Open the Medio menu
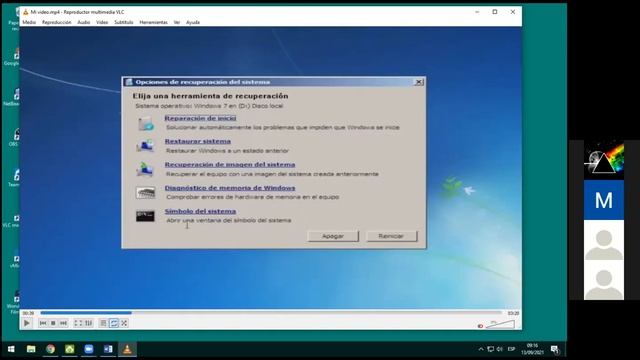The height and width of the screenshot is (360, 640). 29,22
